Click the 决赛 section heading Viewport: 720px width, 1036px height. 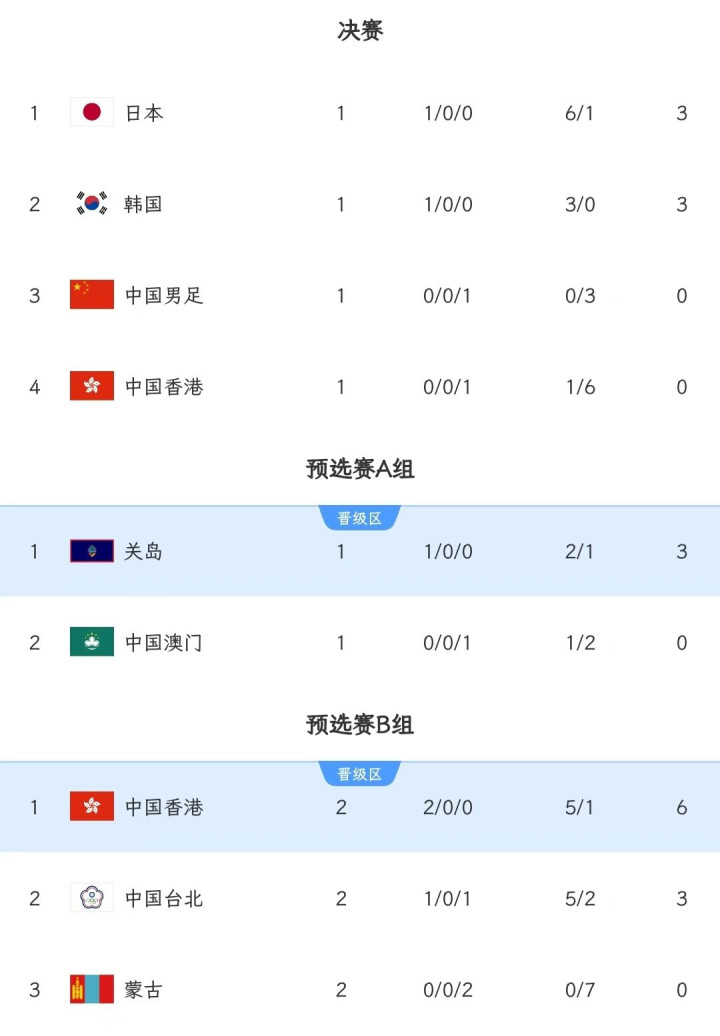pos(360,30)
